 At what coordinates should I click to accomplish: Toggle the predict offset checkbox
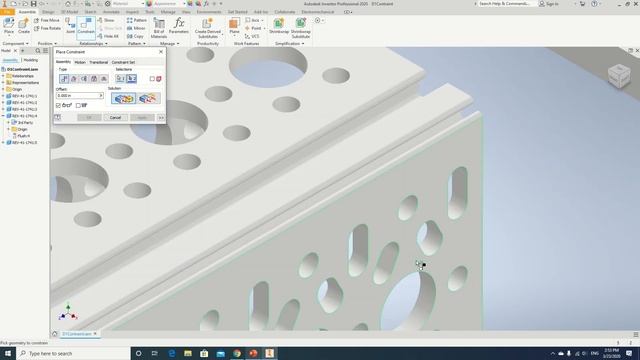click(x=78, y=105)
